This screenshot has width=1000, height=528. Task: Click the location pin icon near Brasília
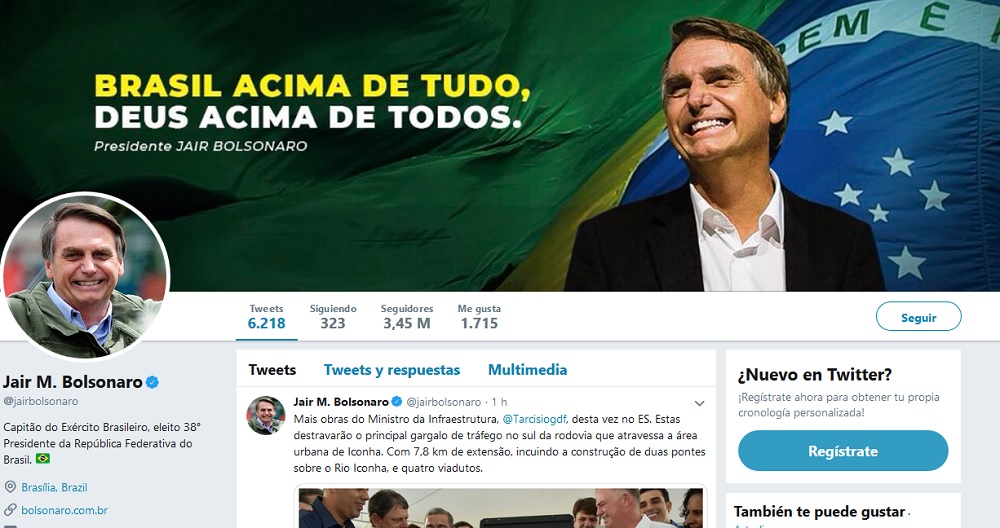click(x=10, y=487)
